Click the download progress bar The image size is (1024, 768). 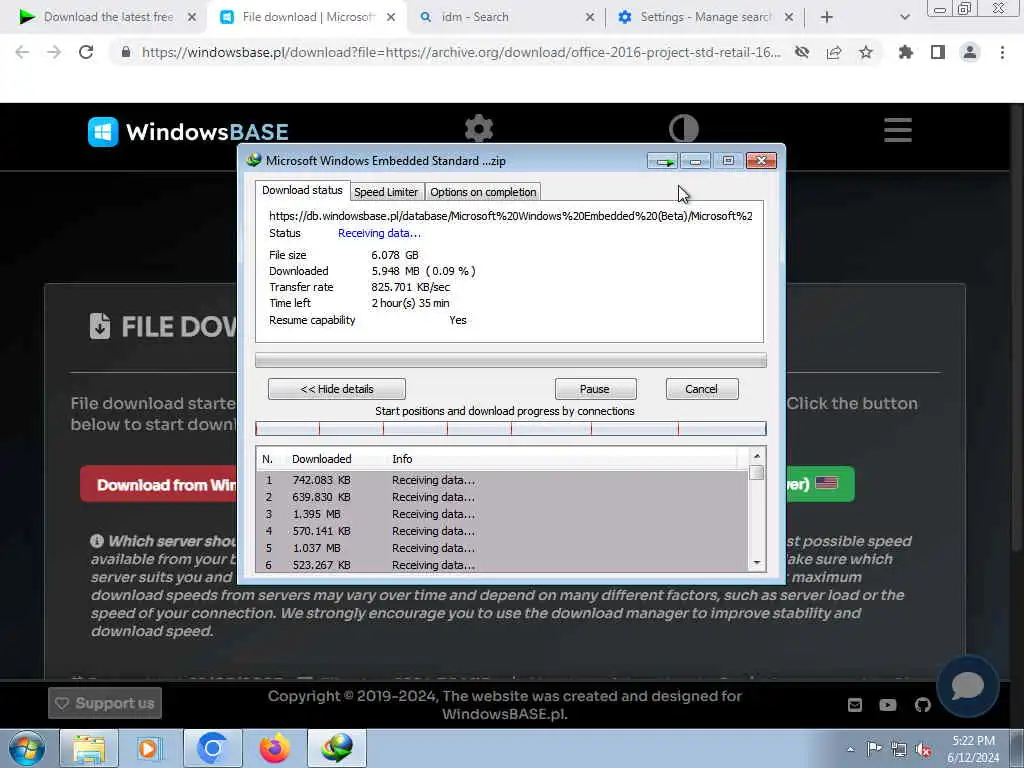pyautogui.click(x=511, y=360)
